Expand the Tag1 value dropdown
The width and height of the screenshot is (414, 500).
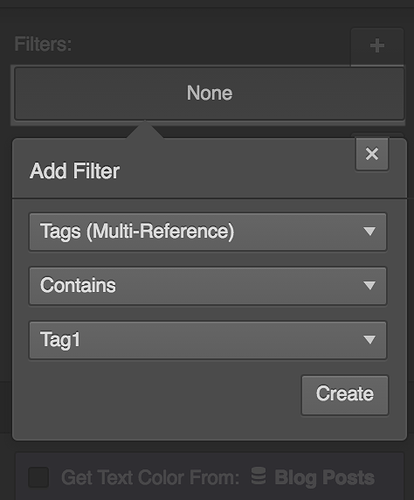click(208, 340)
